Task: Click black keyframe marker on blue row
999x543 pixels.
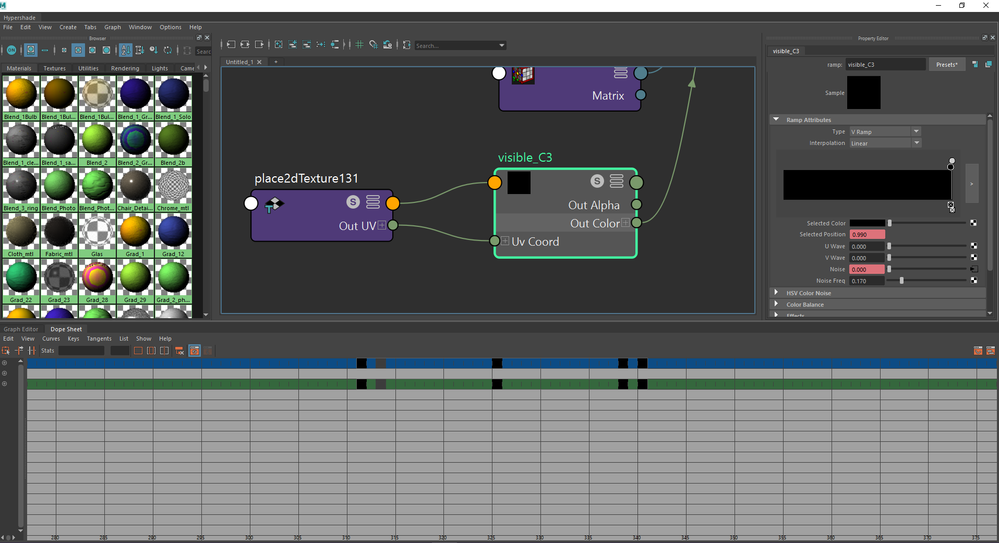Action: (497, 363)
